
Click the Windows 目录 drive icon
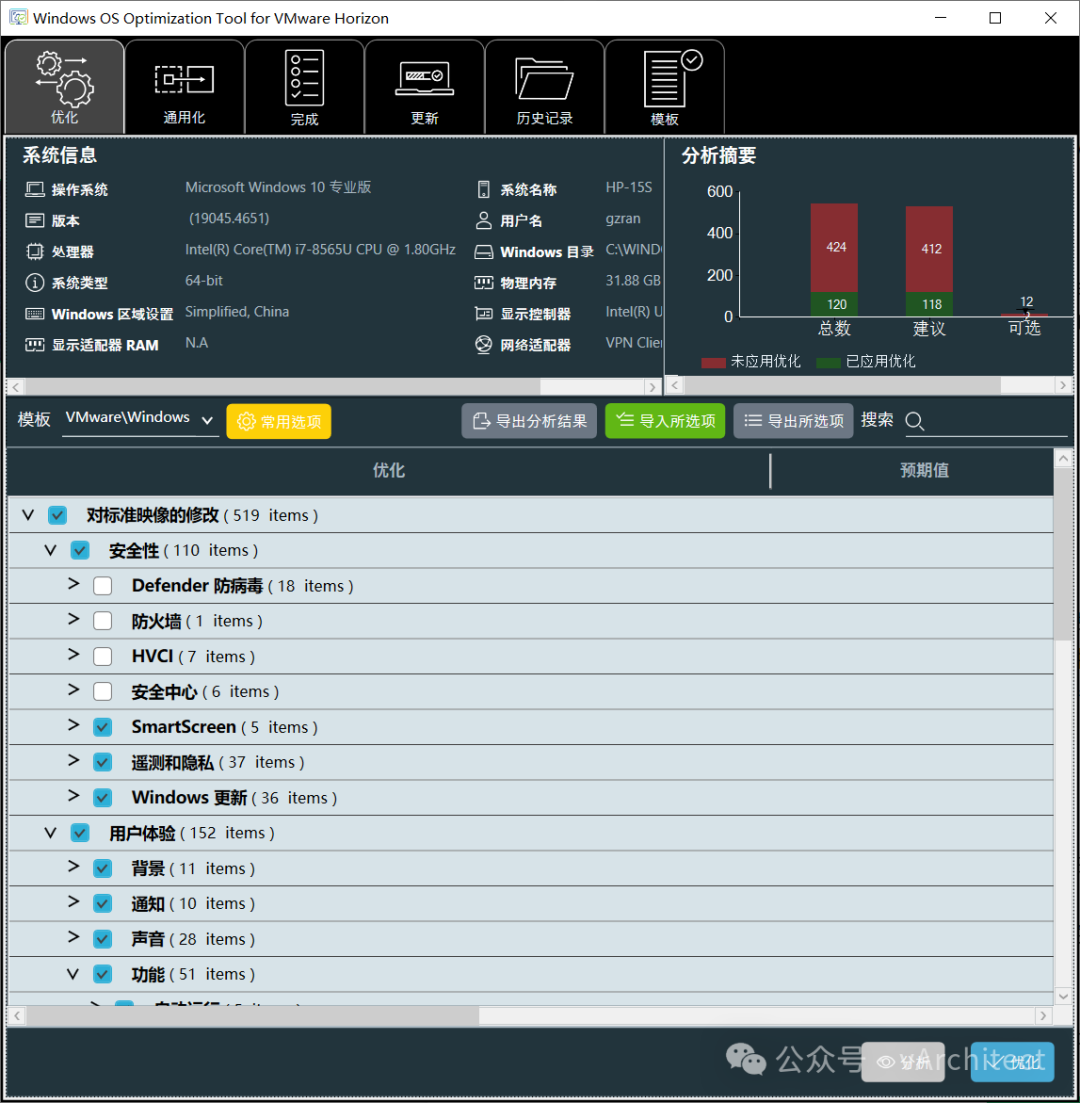(x=483, y=252)
